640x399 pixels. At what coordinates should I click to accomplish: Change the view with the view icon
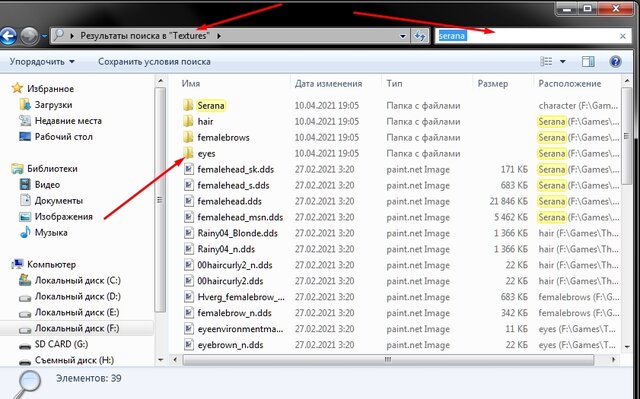[x=546, y=62]
